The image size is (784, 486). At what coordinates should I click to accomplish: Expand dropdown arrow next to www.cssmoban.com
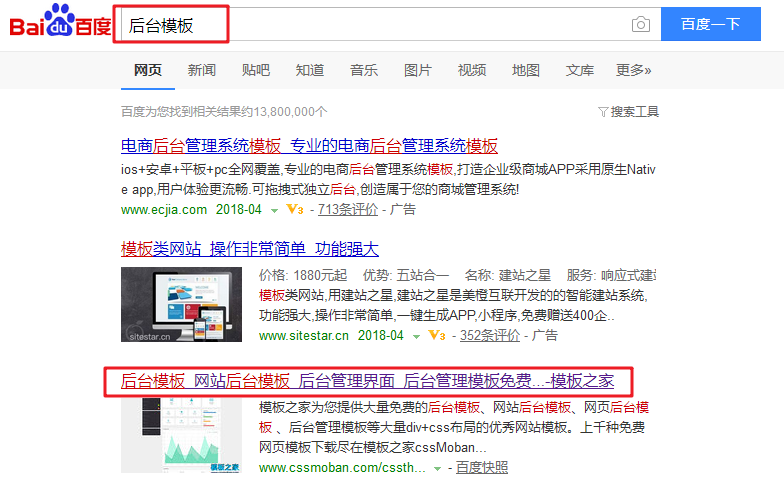[x=438, y=468]
